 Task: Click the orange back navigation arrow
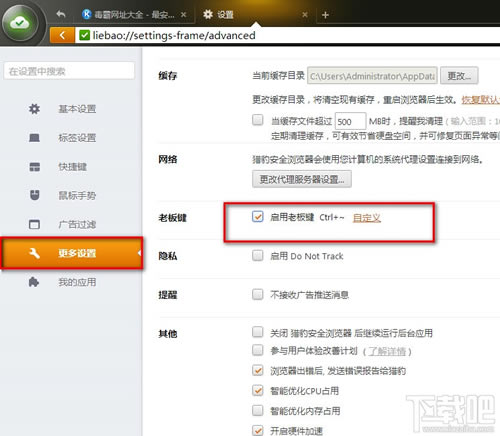62,35
